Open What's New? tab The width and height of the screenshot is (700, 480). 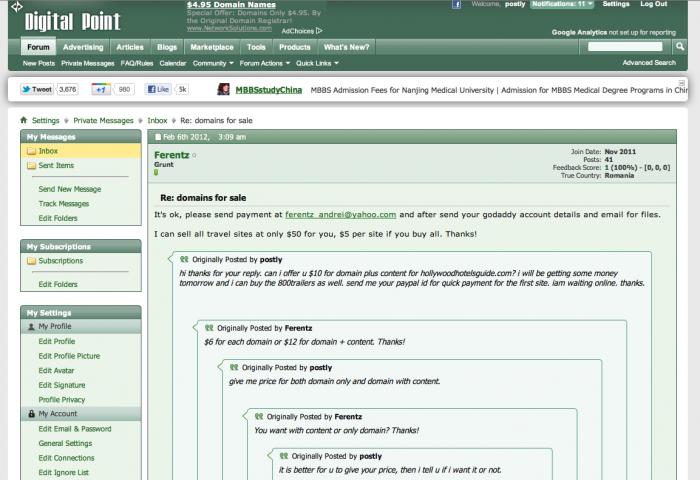coord(346,47)
